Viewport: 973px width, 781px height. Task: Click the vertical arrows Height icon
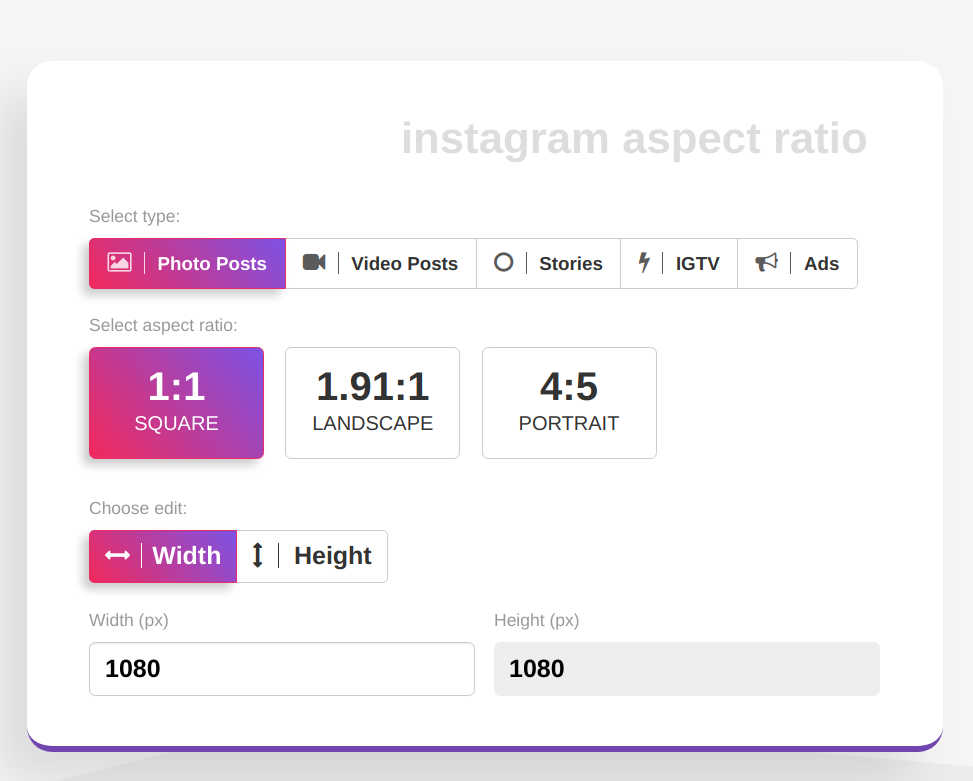pos(258,555)
